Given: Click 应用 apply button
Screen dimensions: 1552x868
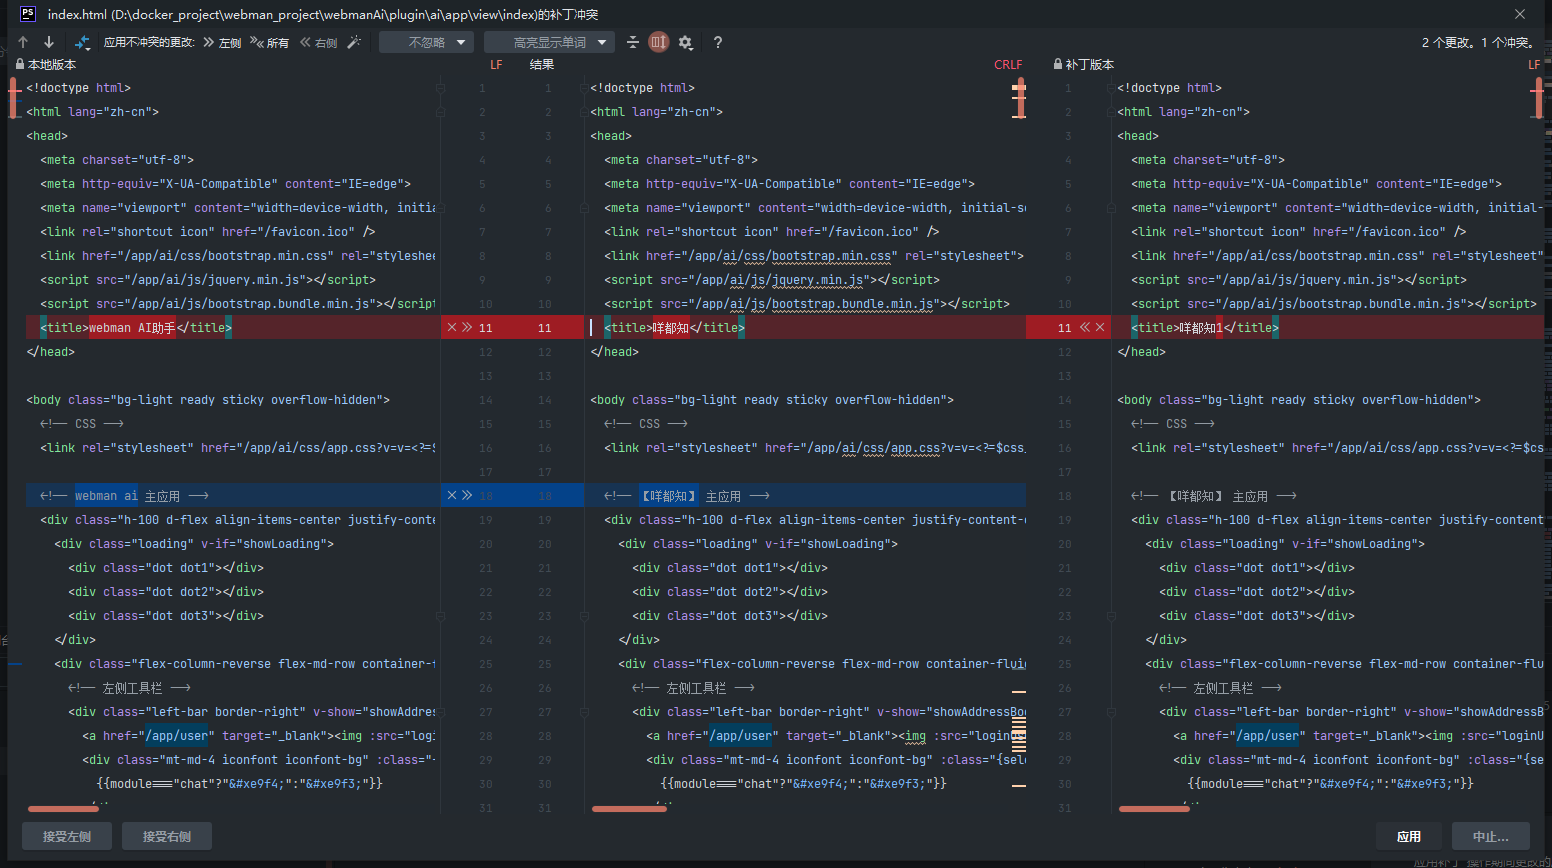Looking at the screenshot, I should coord(1409,836).
